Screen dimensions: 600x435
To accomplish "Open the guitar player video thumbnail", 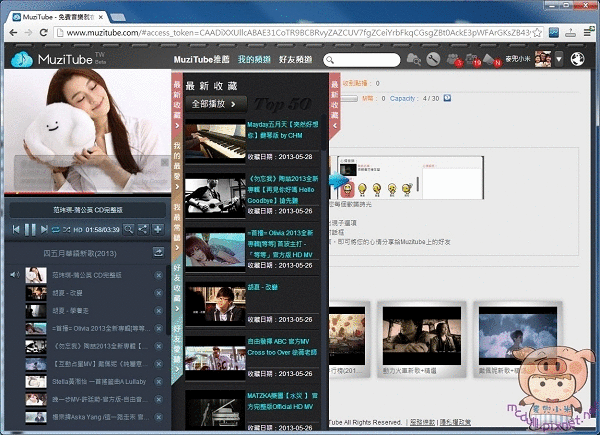I will coord(215,196).
